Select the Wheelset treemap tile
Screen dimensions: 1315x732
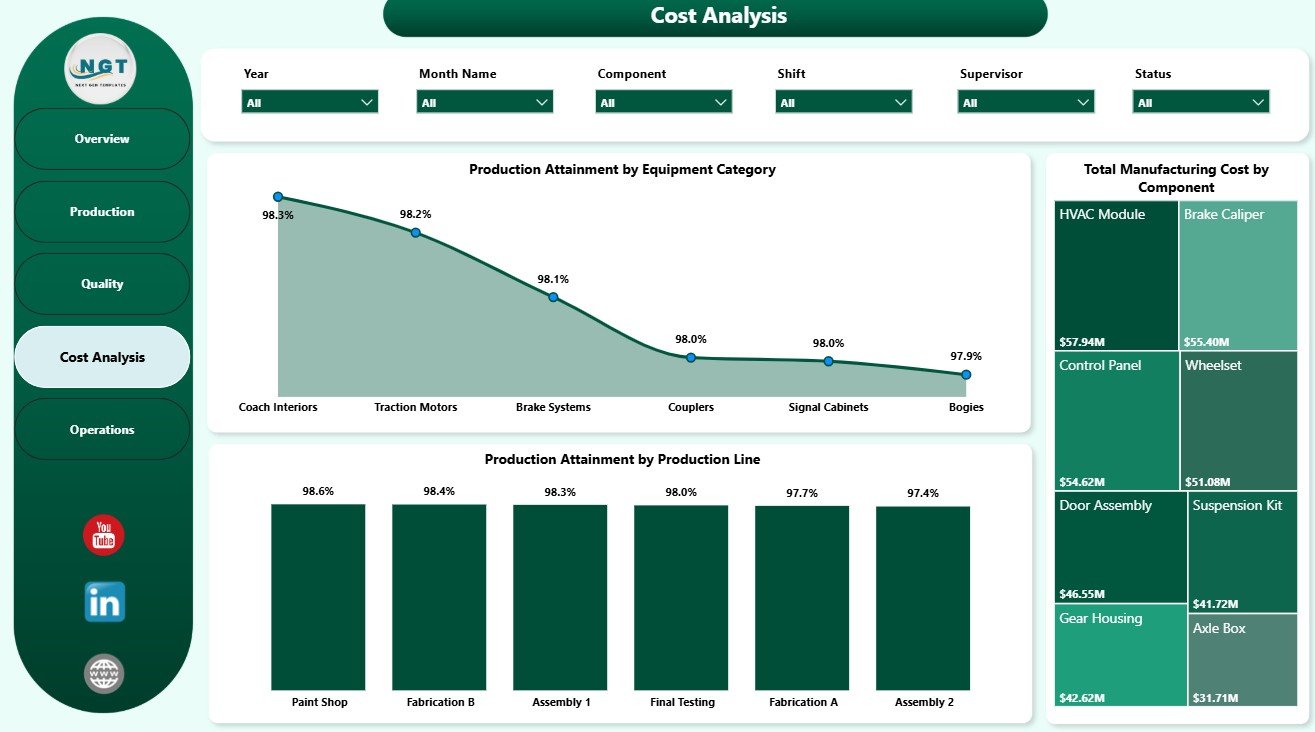click(x=1238, y=420)
